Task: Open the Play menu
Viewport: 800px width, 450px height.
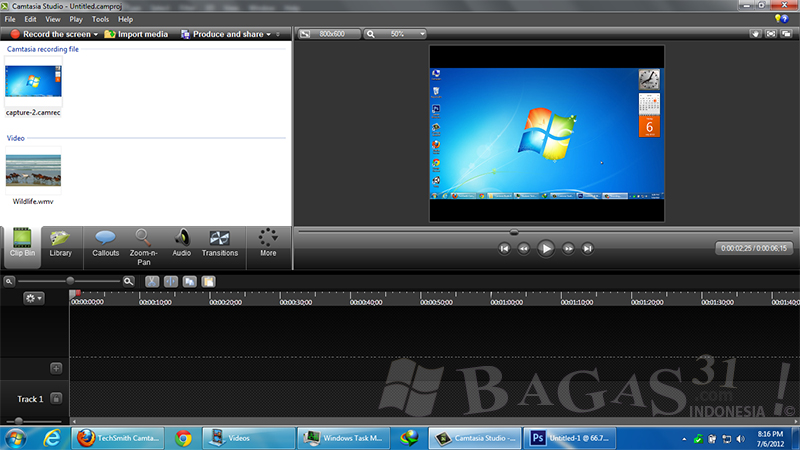Action: pyautogui.click(x=76, y=19)
